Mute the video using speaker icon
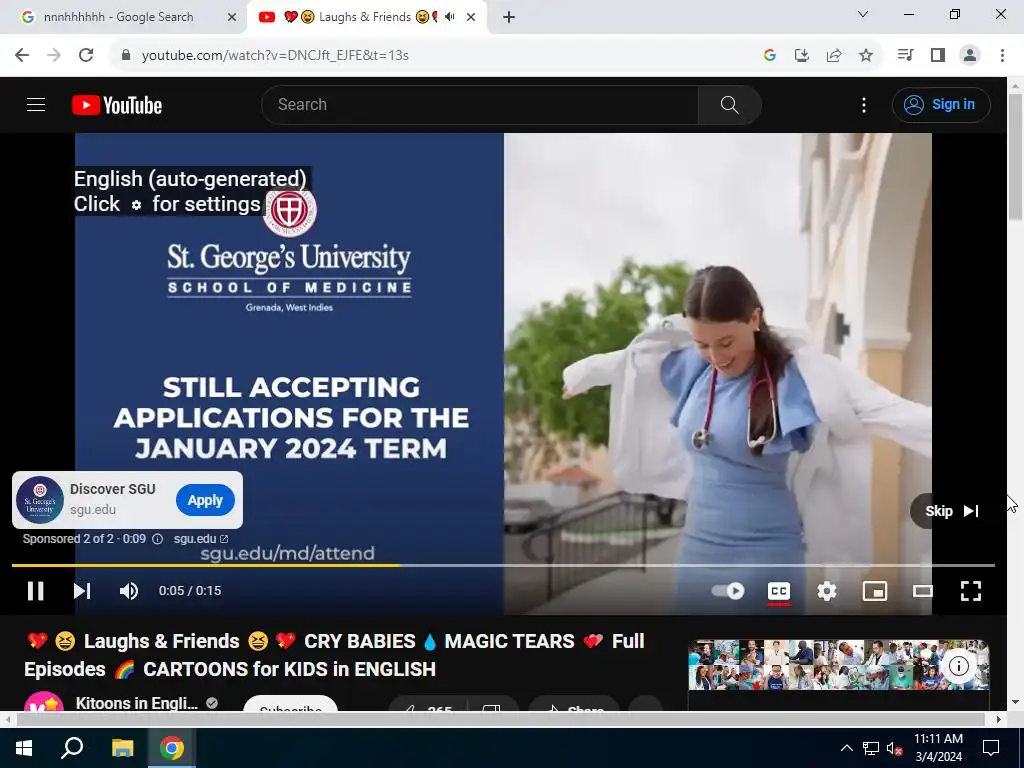This screenshot has width=1024, height=768. pyautogui.click(x=129, y=590)
